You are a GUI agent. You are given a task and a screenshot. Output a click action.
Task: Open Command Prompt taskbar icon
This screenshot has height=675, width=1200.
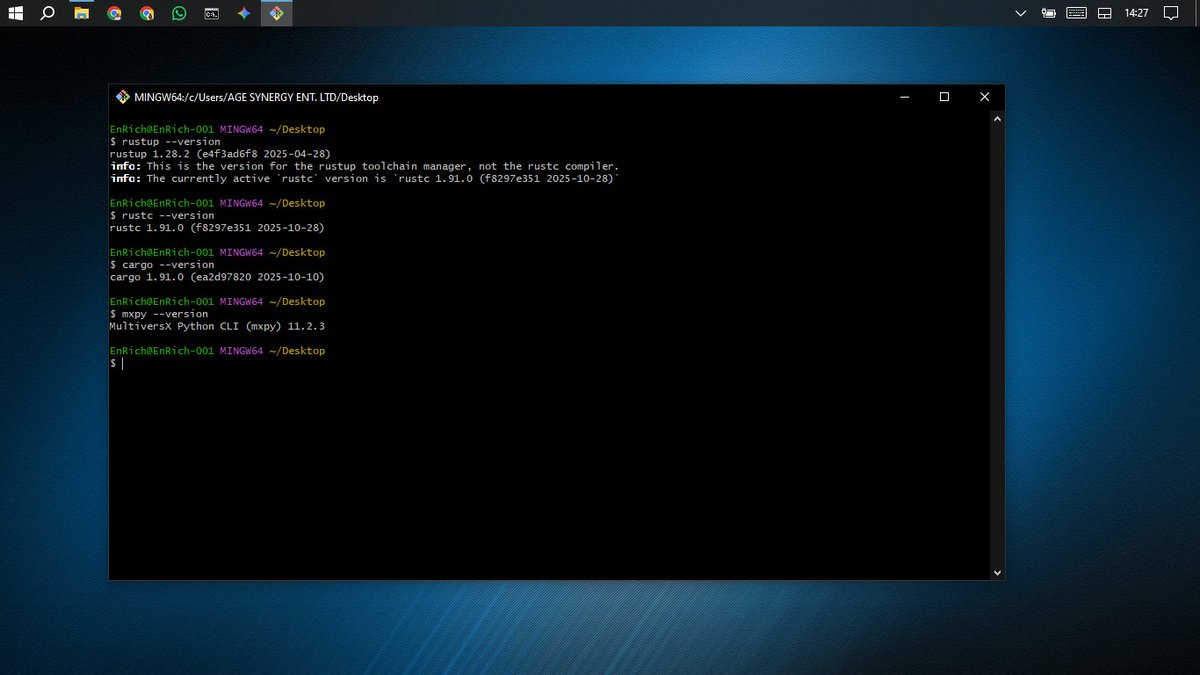click(x=212, y=13)
